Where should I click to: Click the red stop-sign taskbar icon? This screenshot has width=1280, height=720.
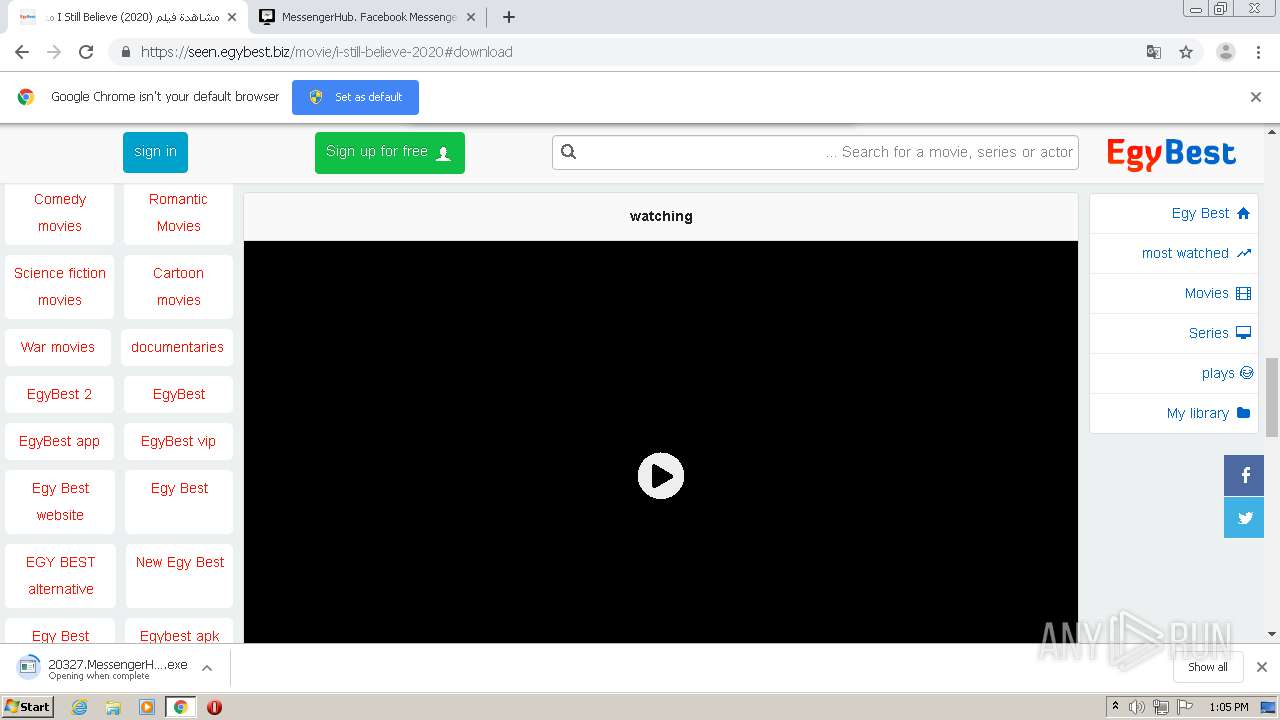click(214, 707)
